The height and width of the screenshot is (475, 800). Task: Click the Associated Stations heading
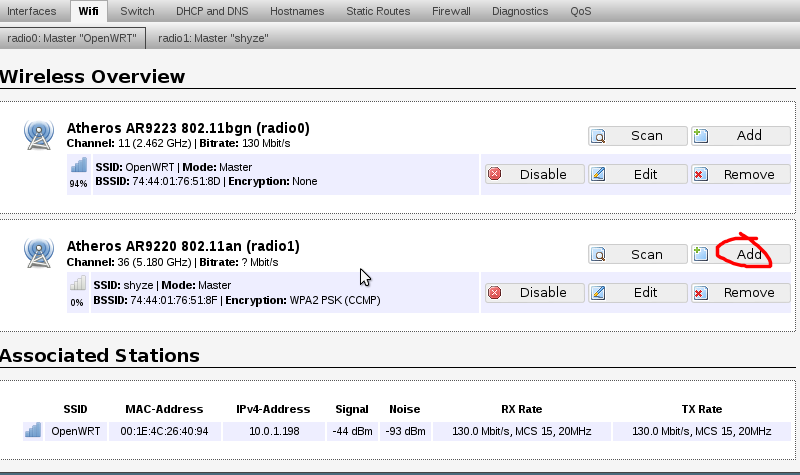pos(99,356)
